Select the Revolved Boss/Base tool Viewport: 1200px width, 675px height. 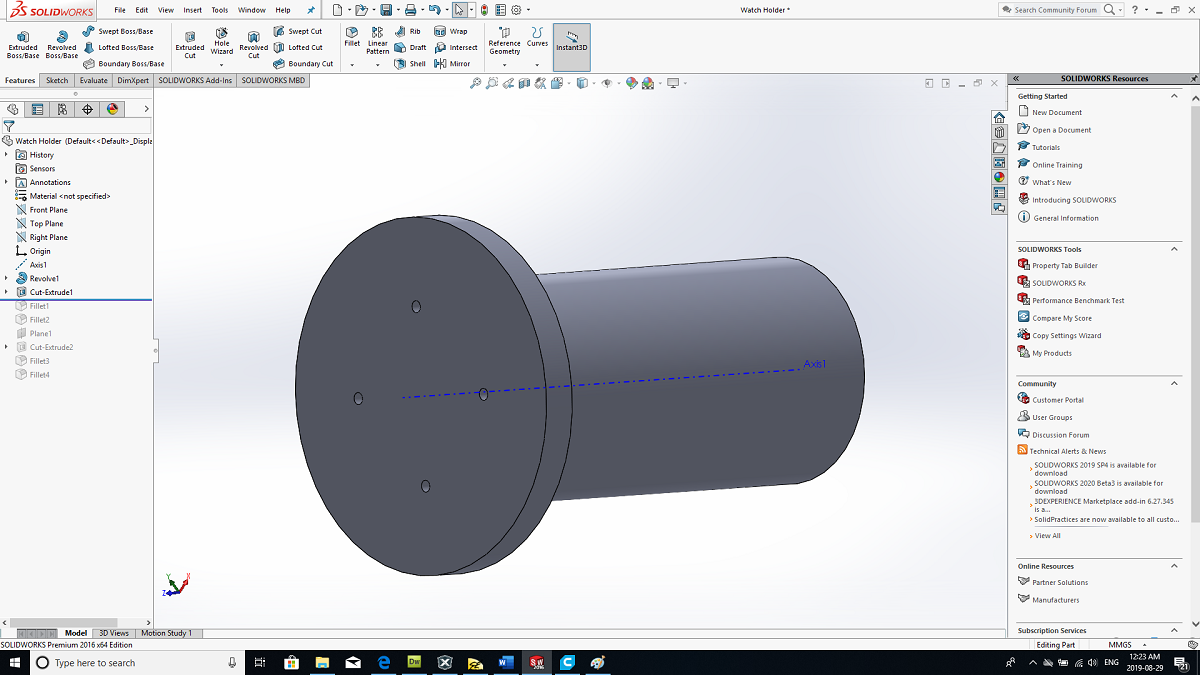pyautogui.click(x=62, y=44)
